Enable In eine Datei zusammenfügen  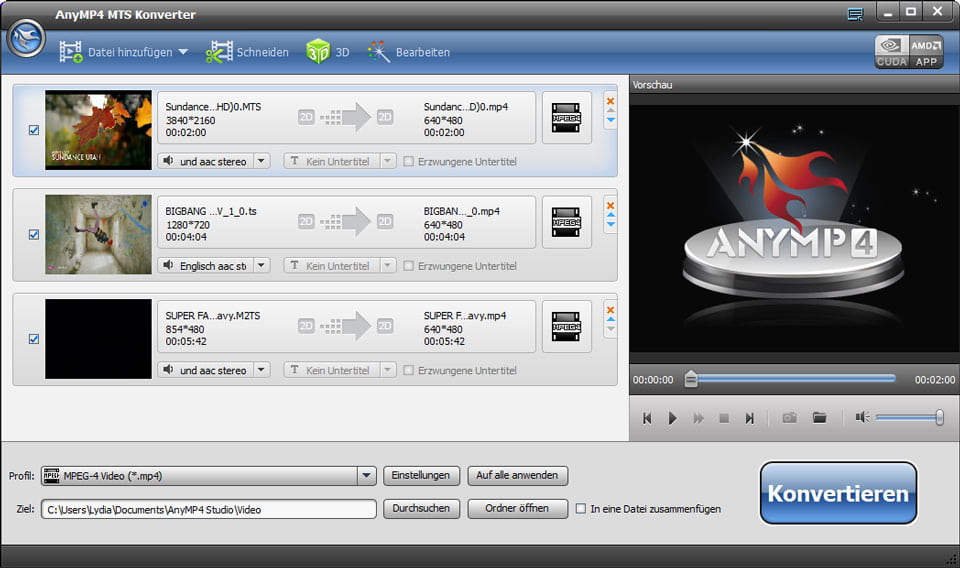(580, 509)
